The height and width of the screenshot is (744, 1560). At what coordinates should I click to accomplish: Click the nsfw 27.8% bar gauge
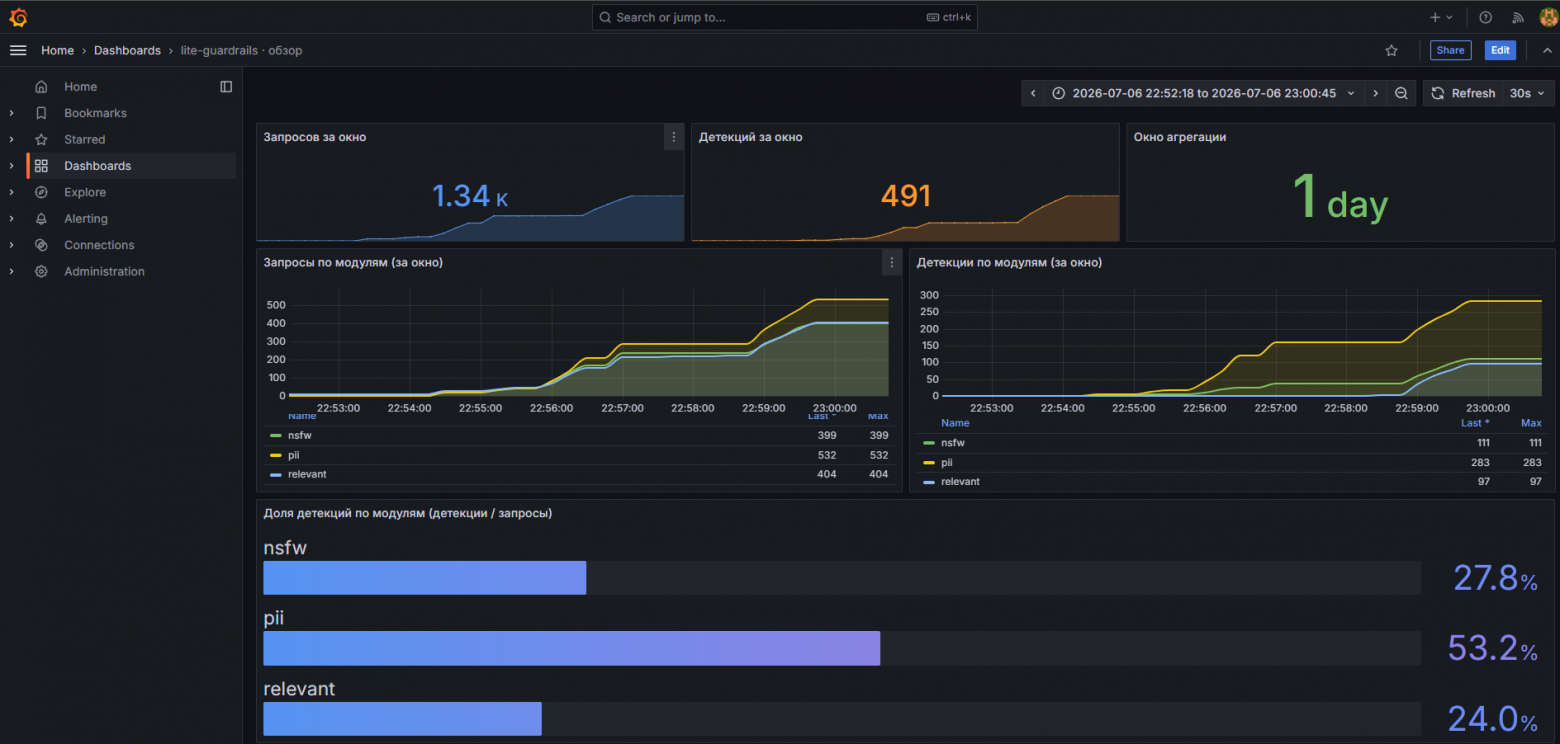(x=842, y=578)
